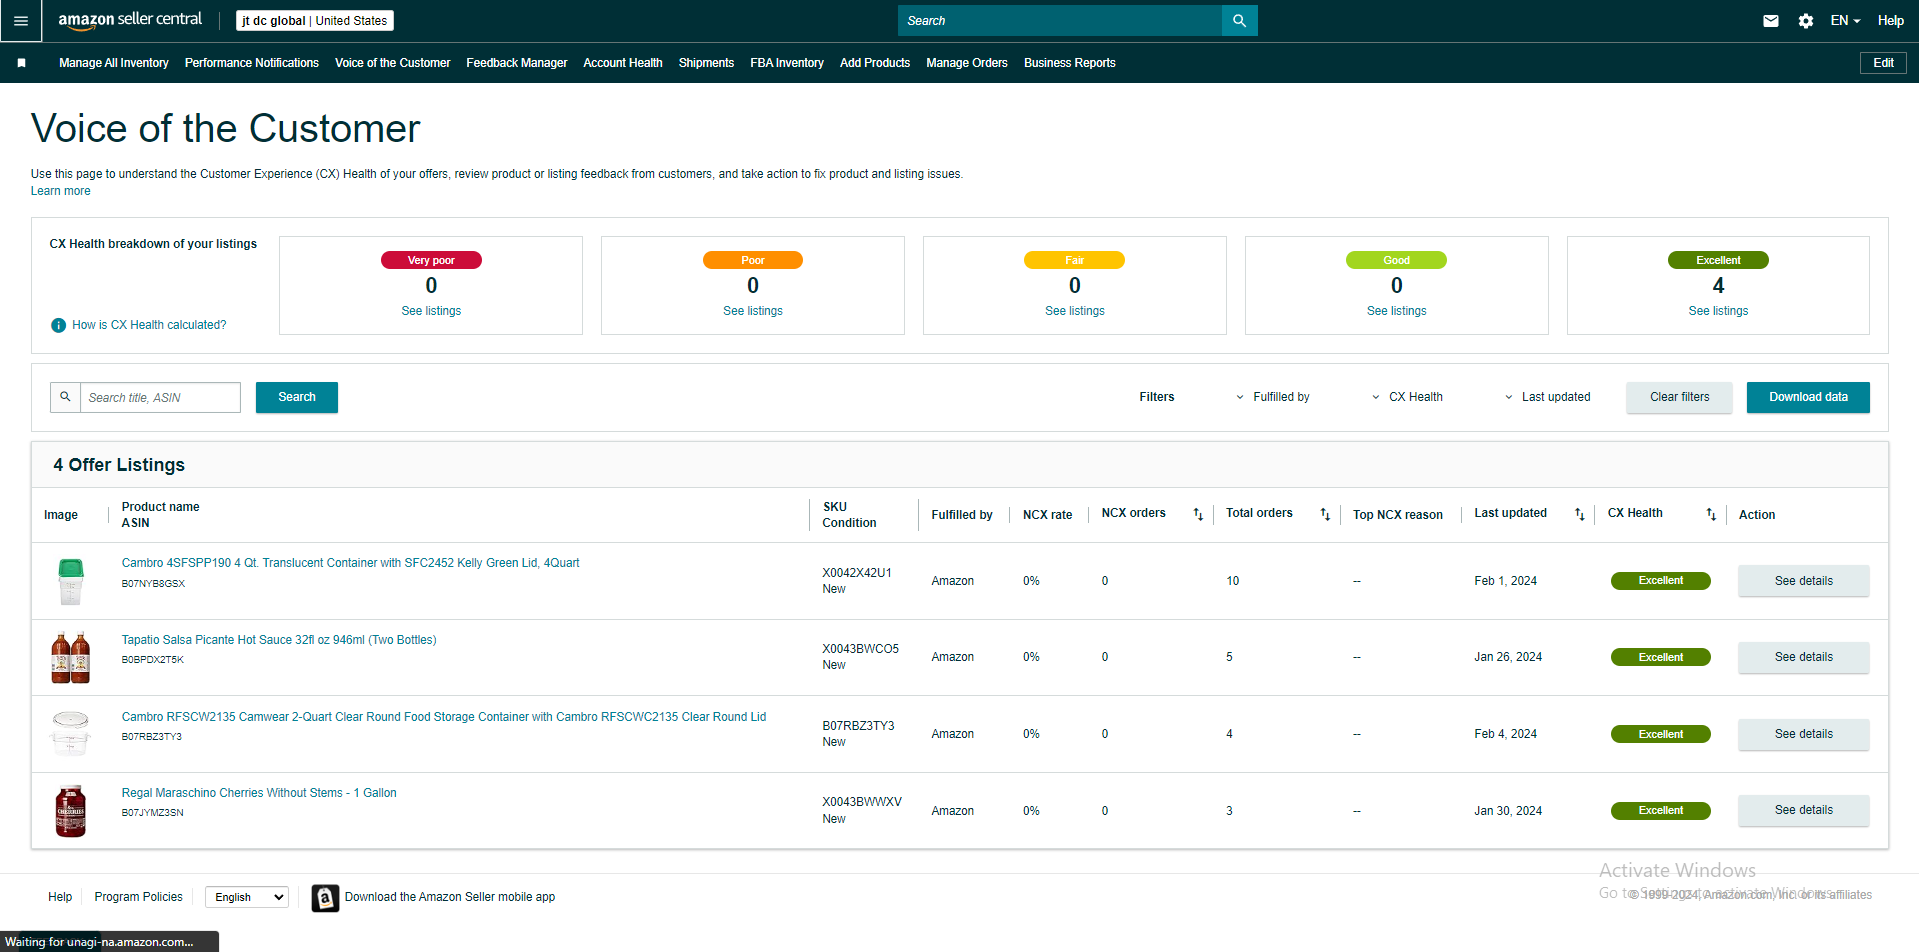See details for Cambro RFSCW2135 container
Screen dimensions: 1919x952
tap(1804, 734)
